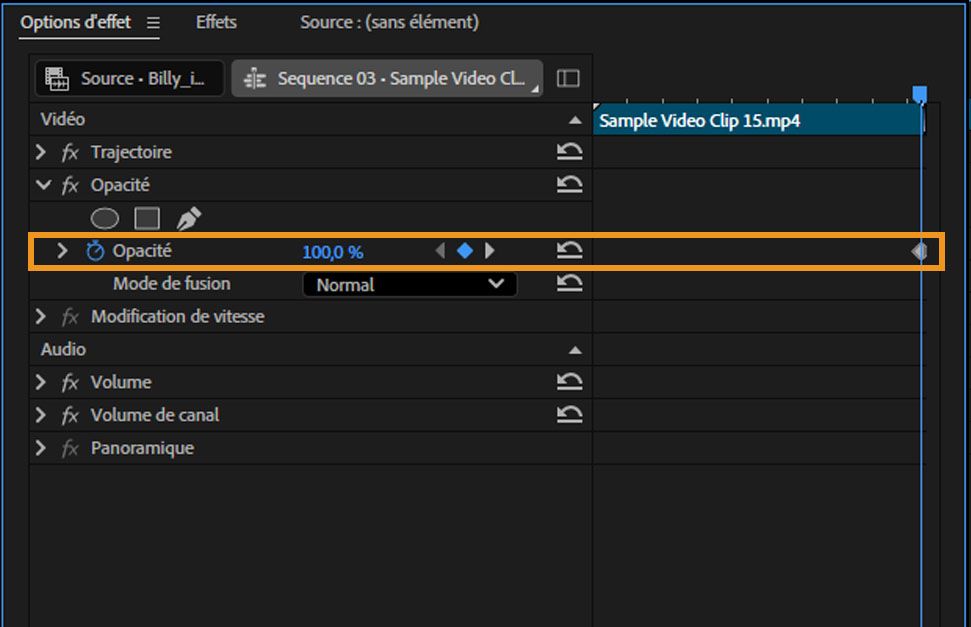
Task: Reset the Mode de fusion setting
Action: click(x=570, y=283)
